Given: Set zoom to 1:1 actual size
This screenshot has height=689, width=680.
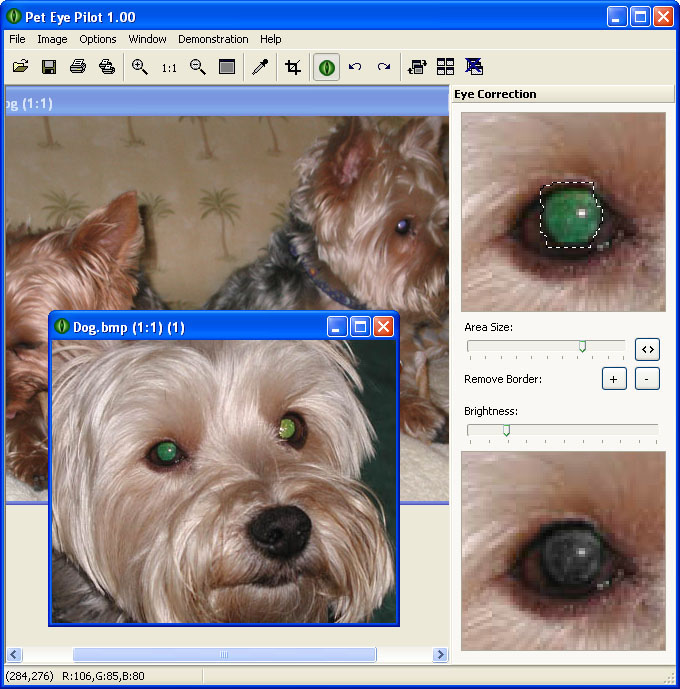Looking at the screenshot, I should click(169, 68).
